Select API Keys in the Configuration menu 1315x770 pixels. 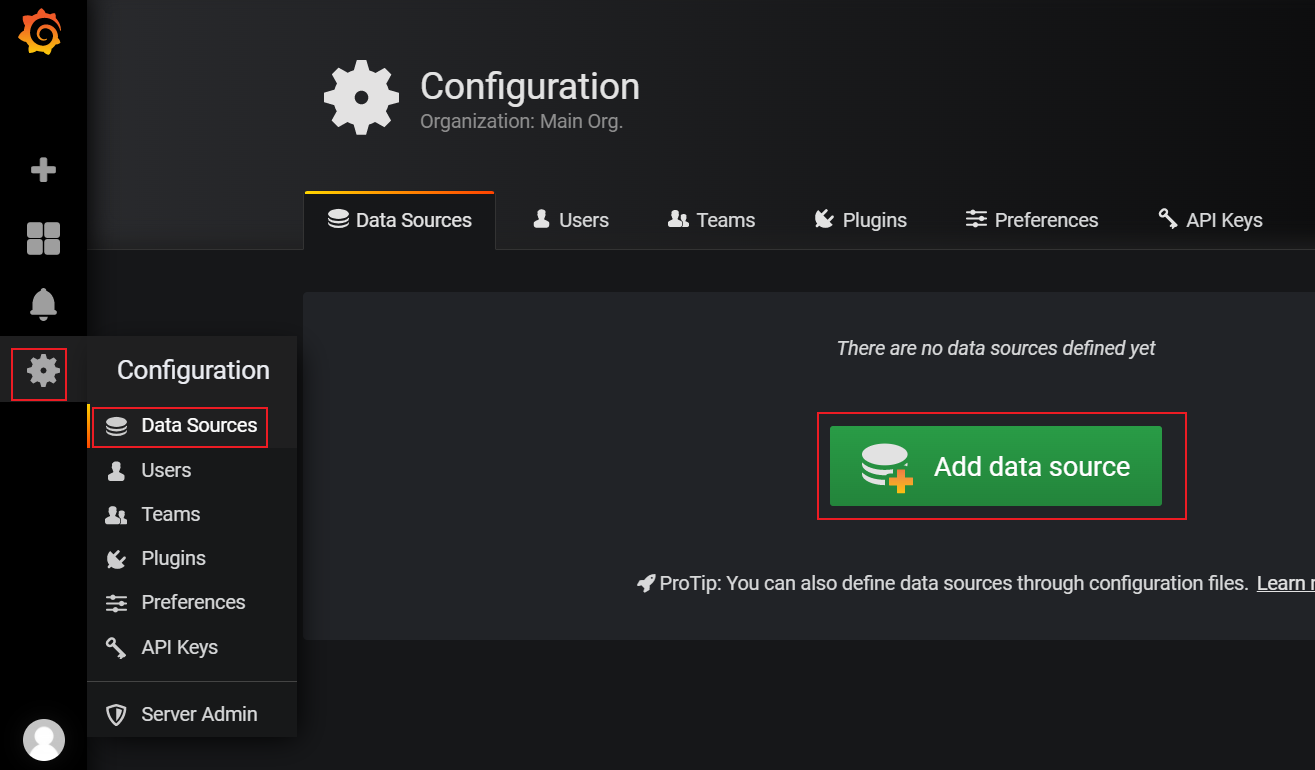(x=179, y=647)
